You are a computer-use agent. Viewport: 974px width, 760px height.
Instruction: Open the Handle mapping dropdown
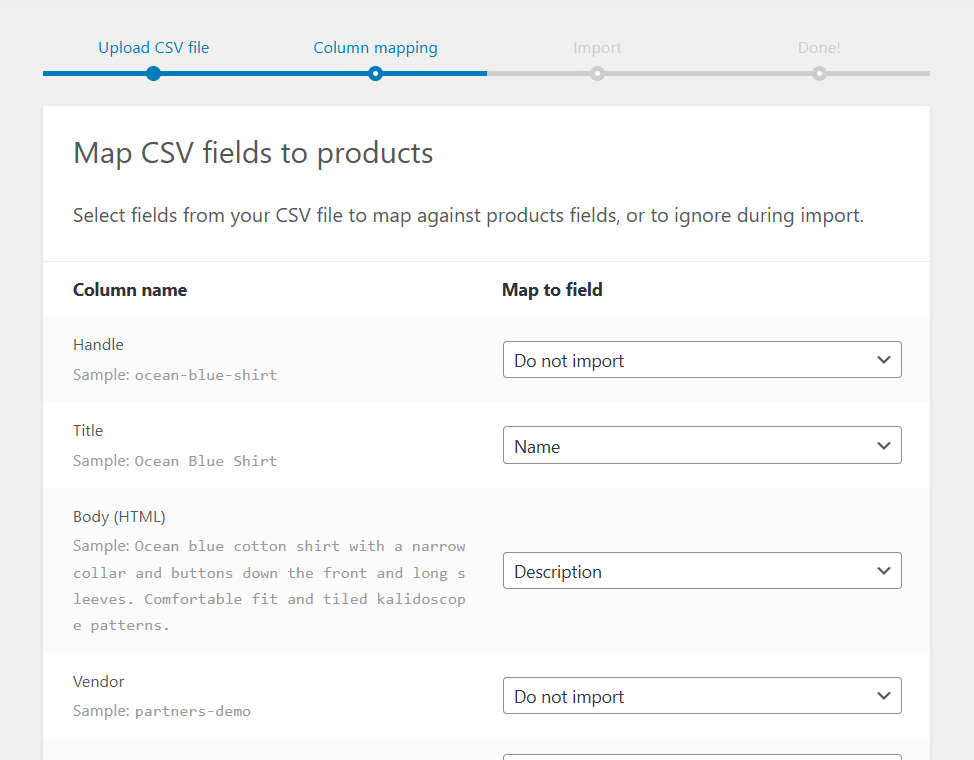point(700,359)
